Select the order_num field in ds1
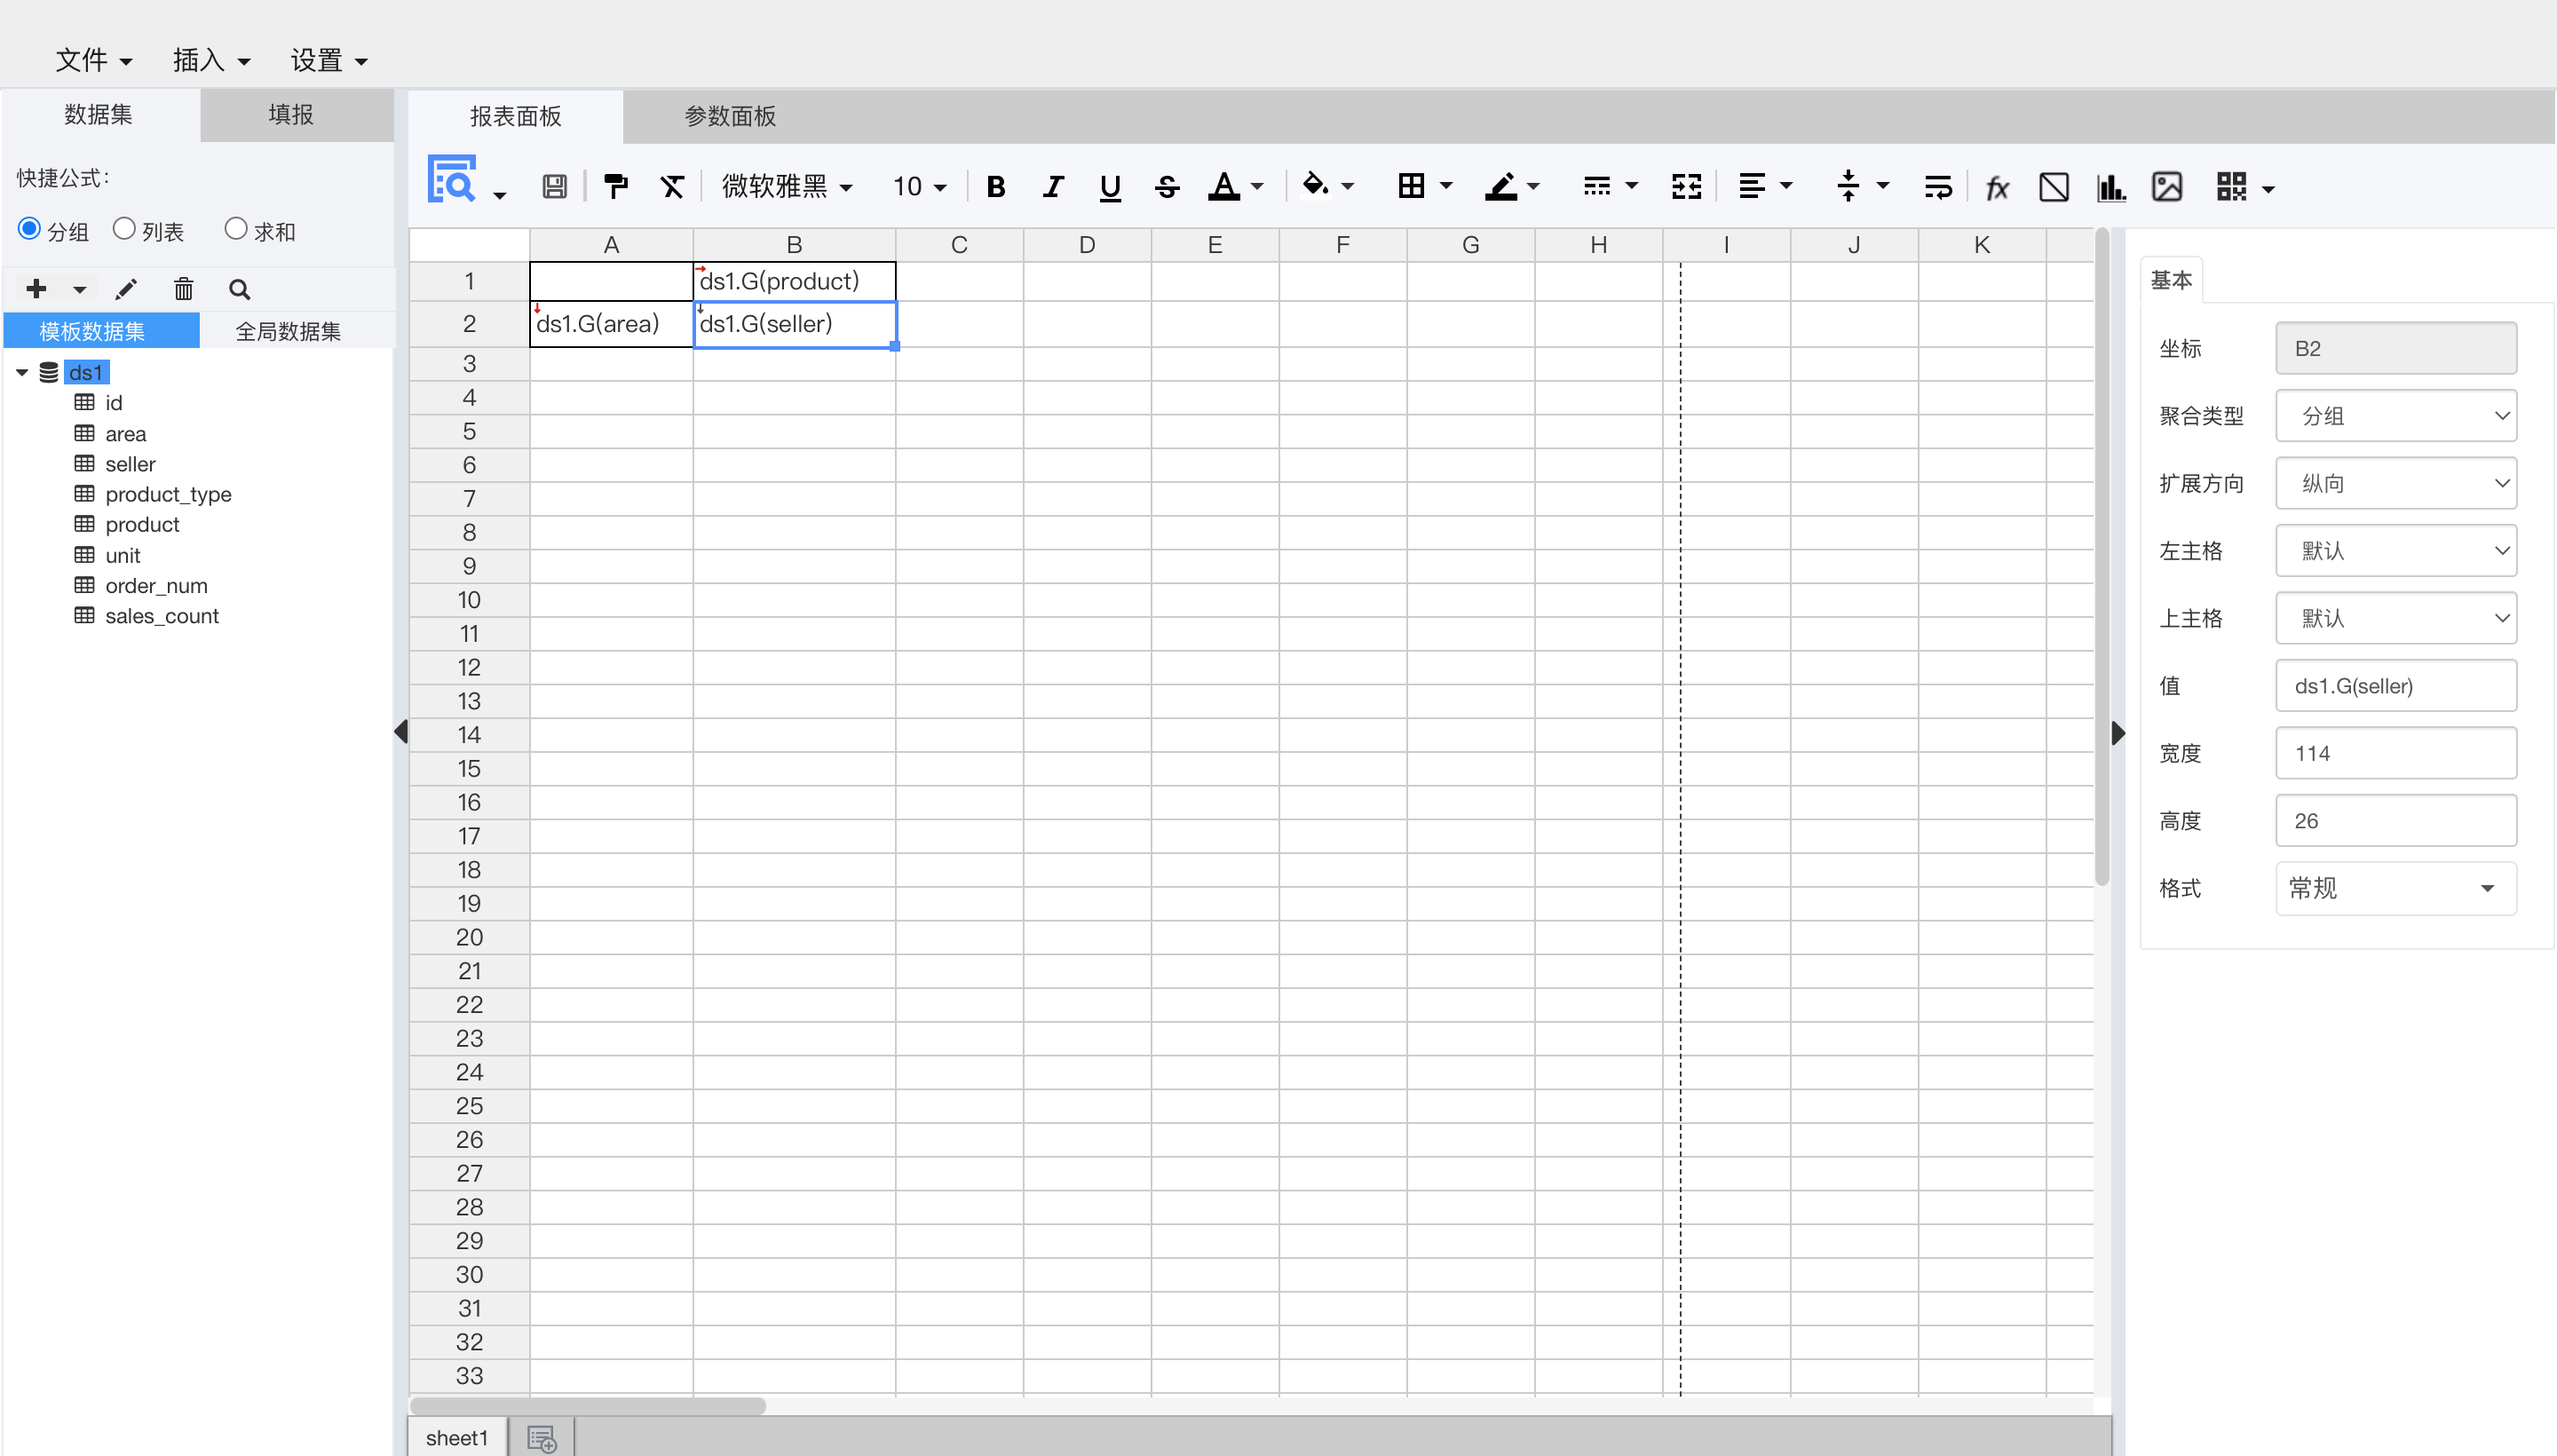The height and width of the screenshot is (1456, 2557). click(156, 586)
